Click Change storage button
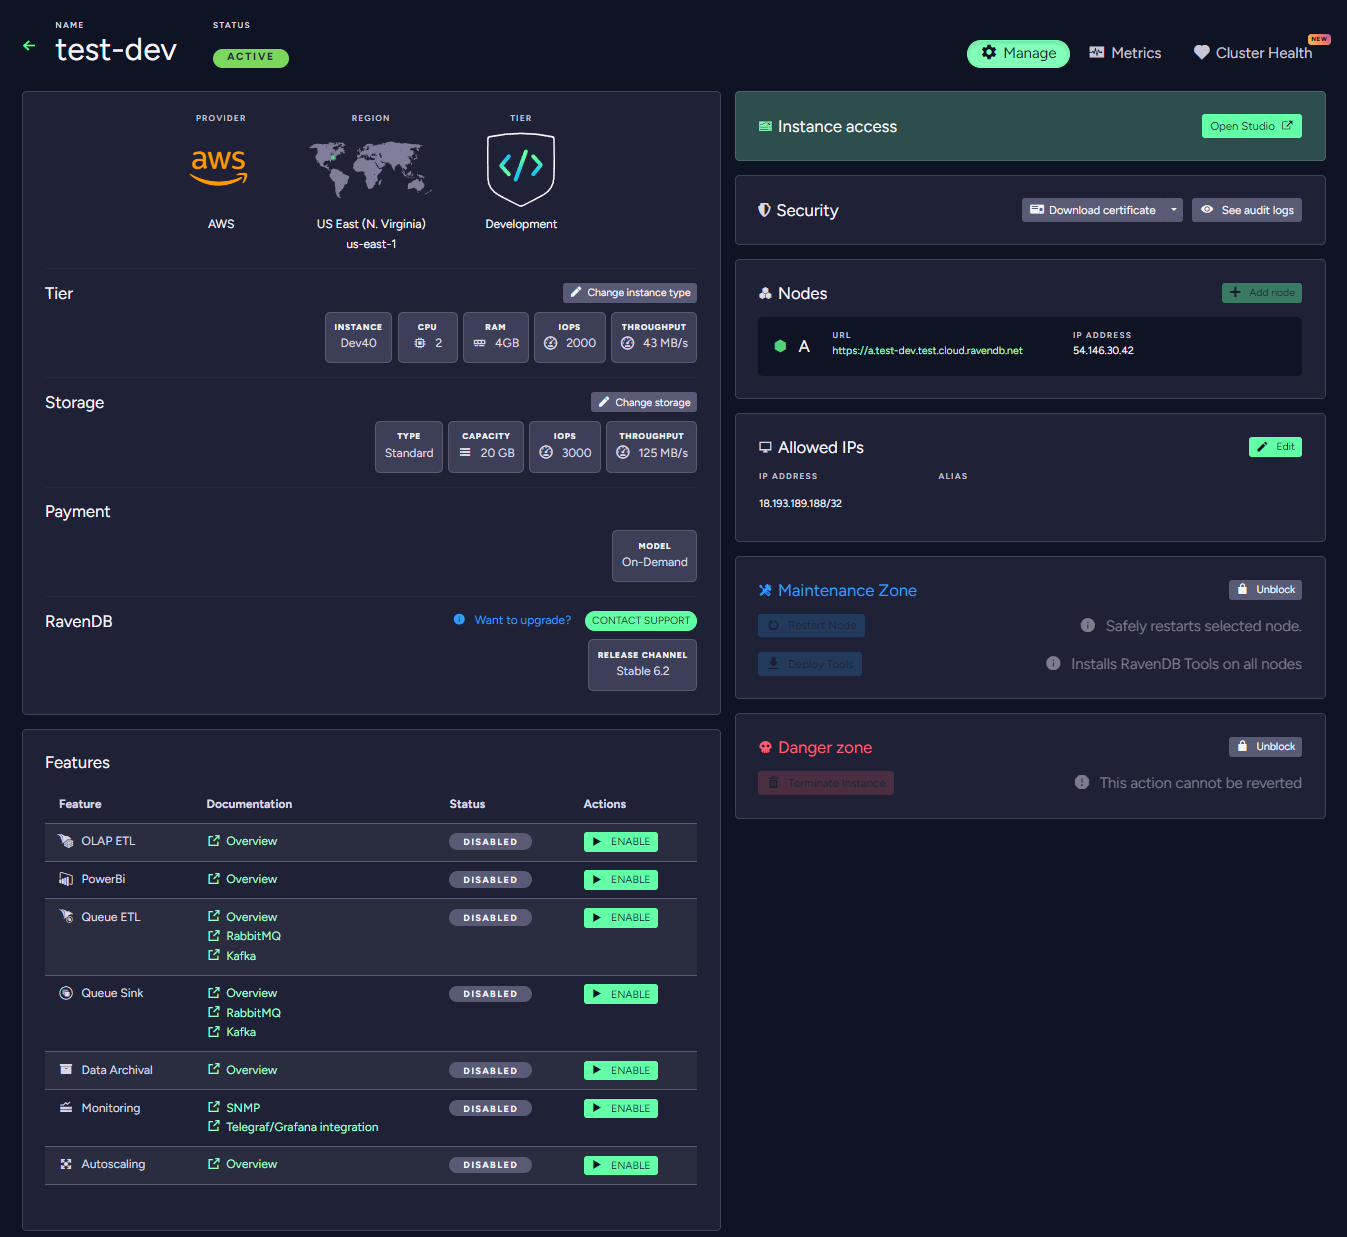The image size is (1347, 1237). (x=644, y=402)
